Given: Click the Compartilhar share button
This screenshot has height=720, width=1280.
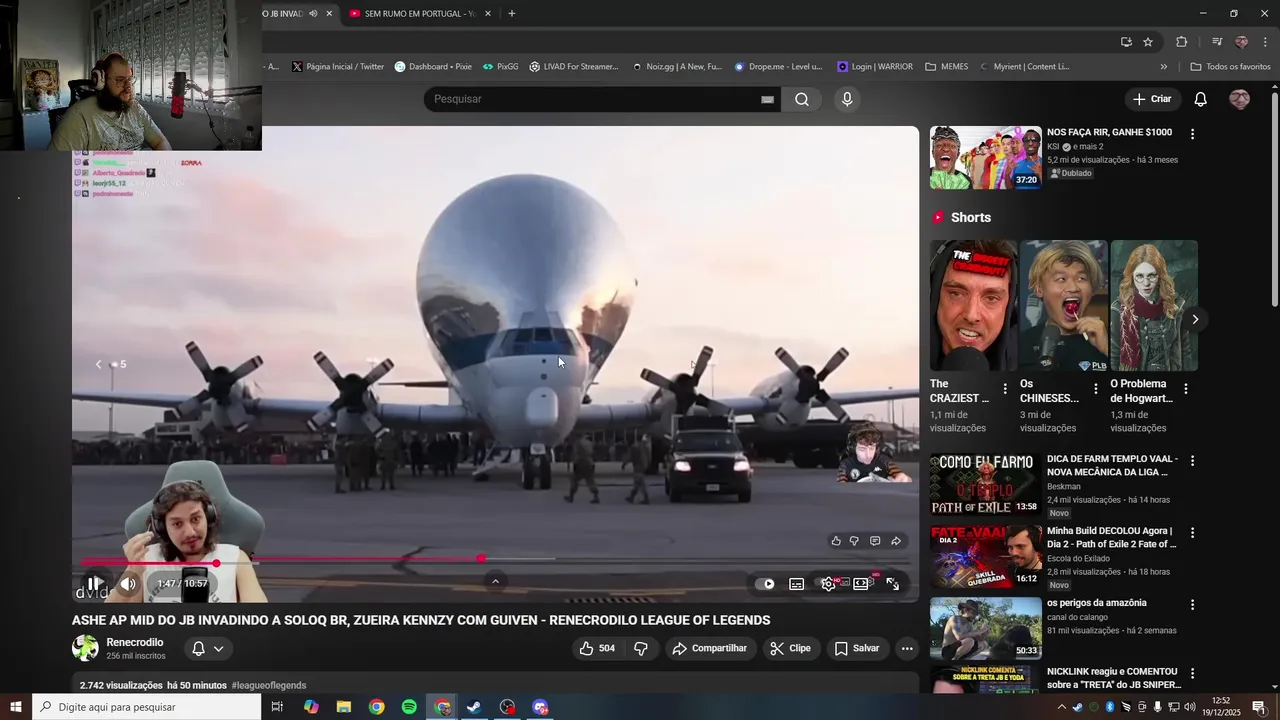Looking at the screenshot, I should (709, 648).
